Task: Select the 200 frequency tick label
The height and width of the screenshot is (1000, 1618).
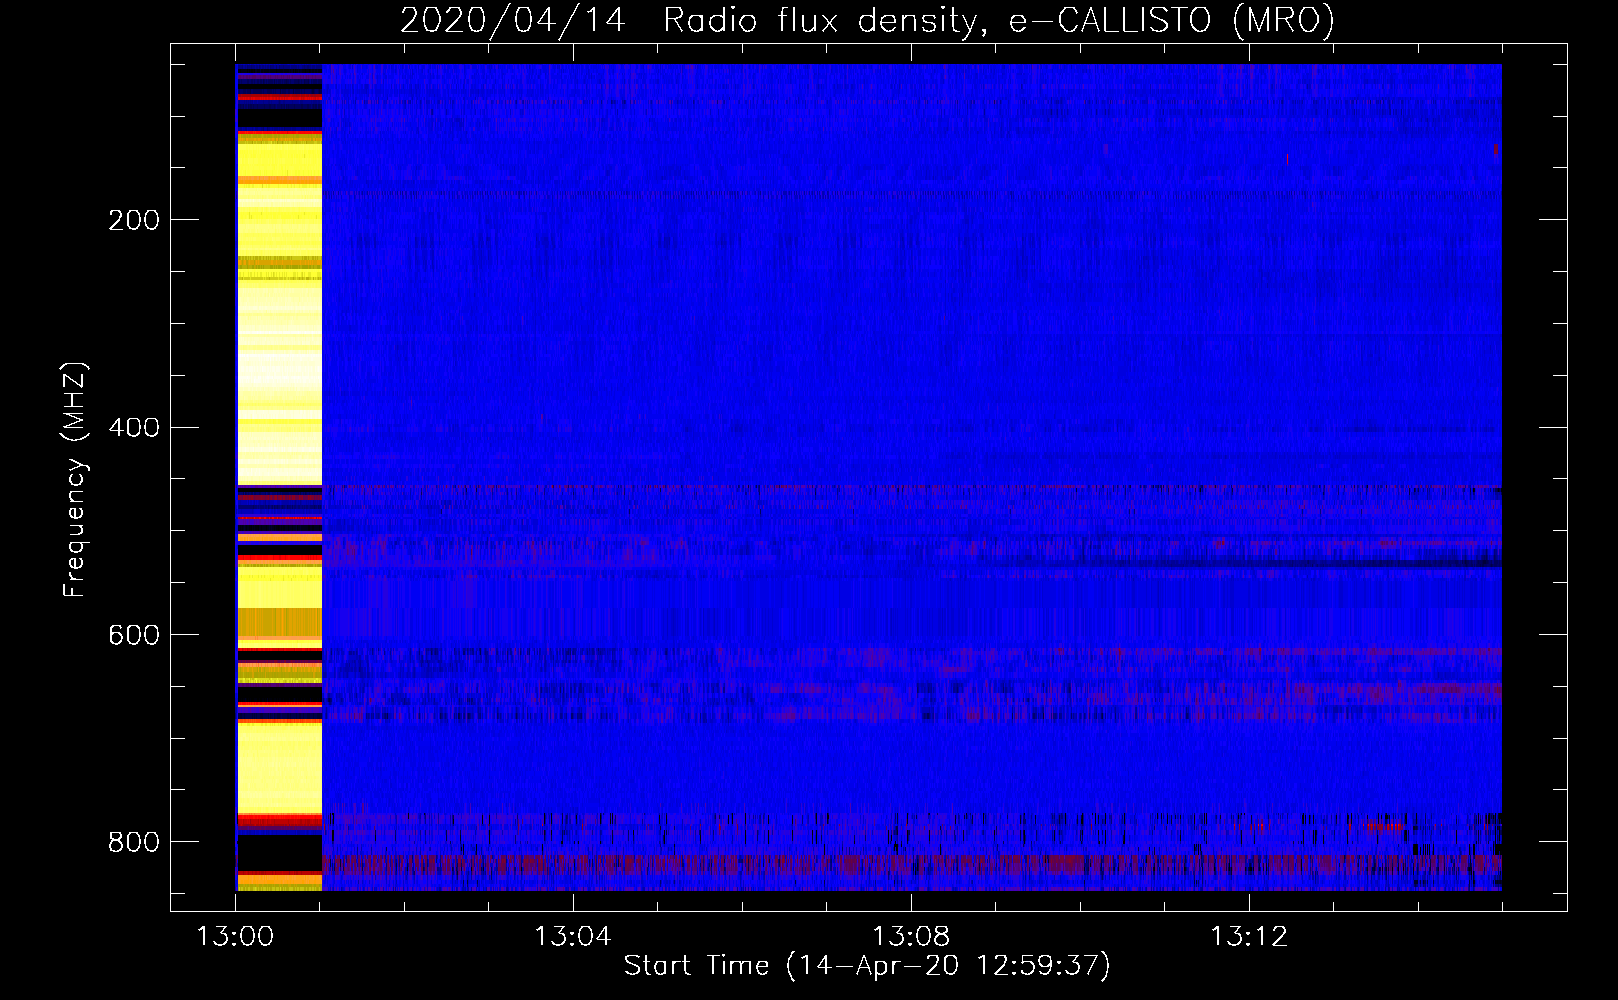Action: pos(133,220)
